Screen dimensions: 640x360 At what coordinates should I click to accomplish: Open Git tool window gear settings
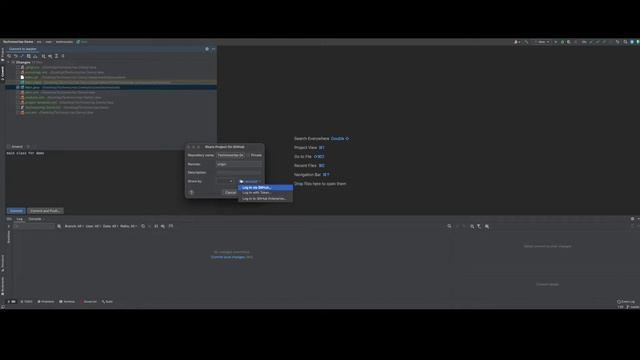coord(632,219)
